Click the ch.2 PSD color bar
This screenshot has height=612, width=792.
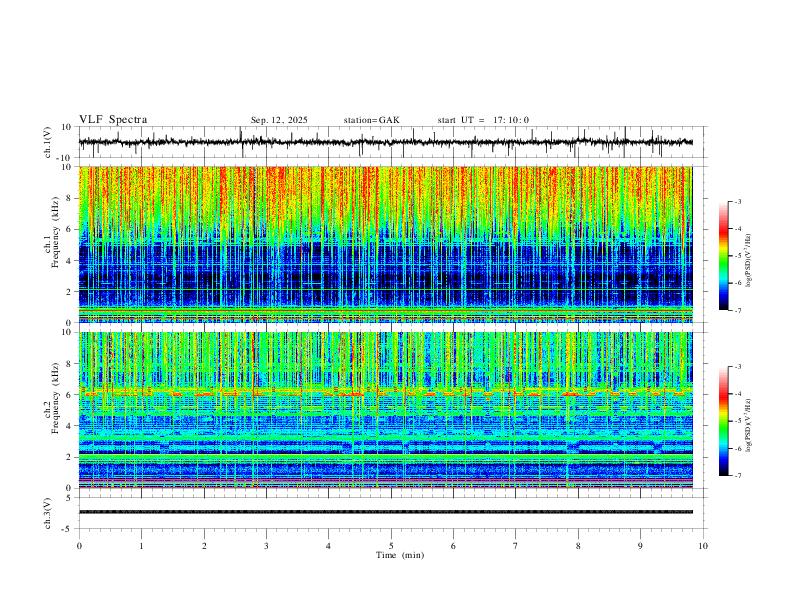724,421
